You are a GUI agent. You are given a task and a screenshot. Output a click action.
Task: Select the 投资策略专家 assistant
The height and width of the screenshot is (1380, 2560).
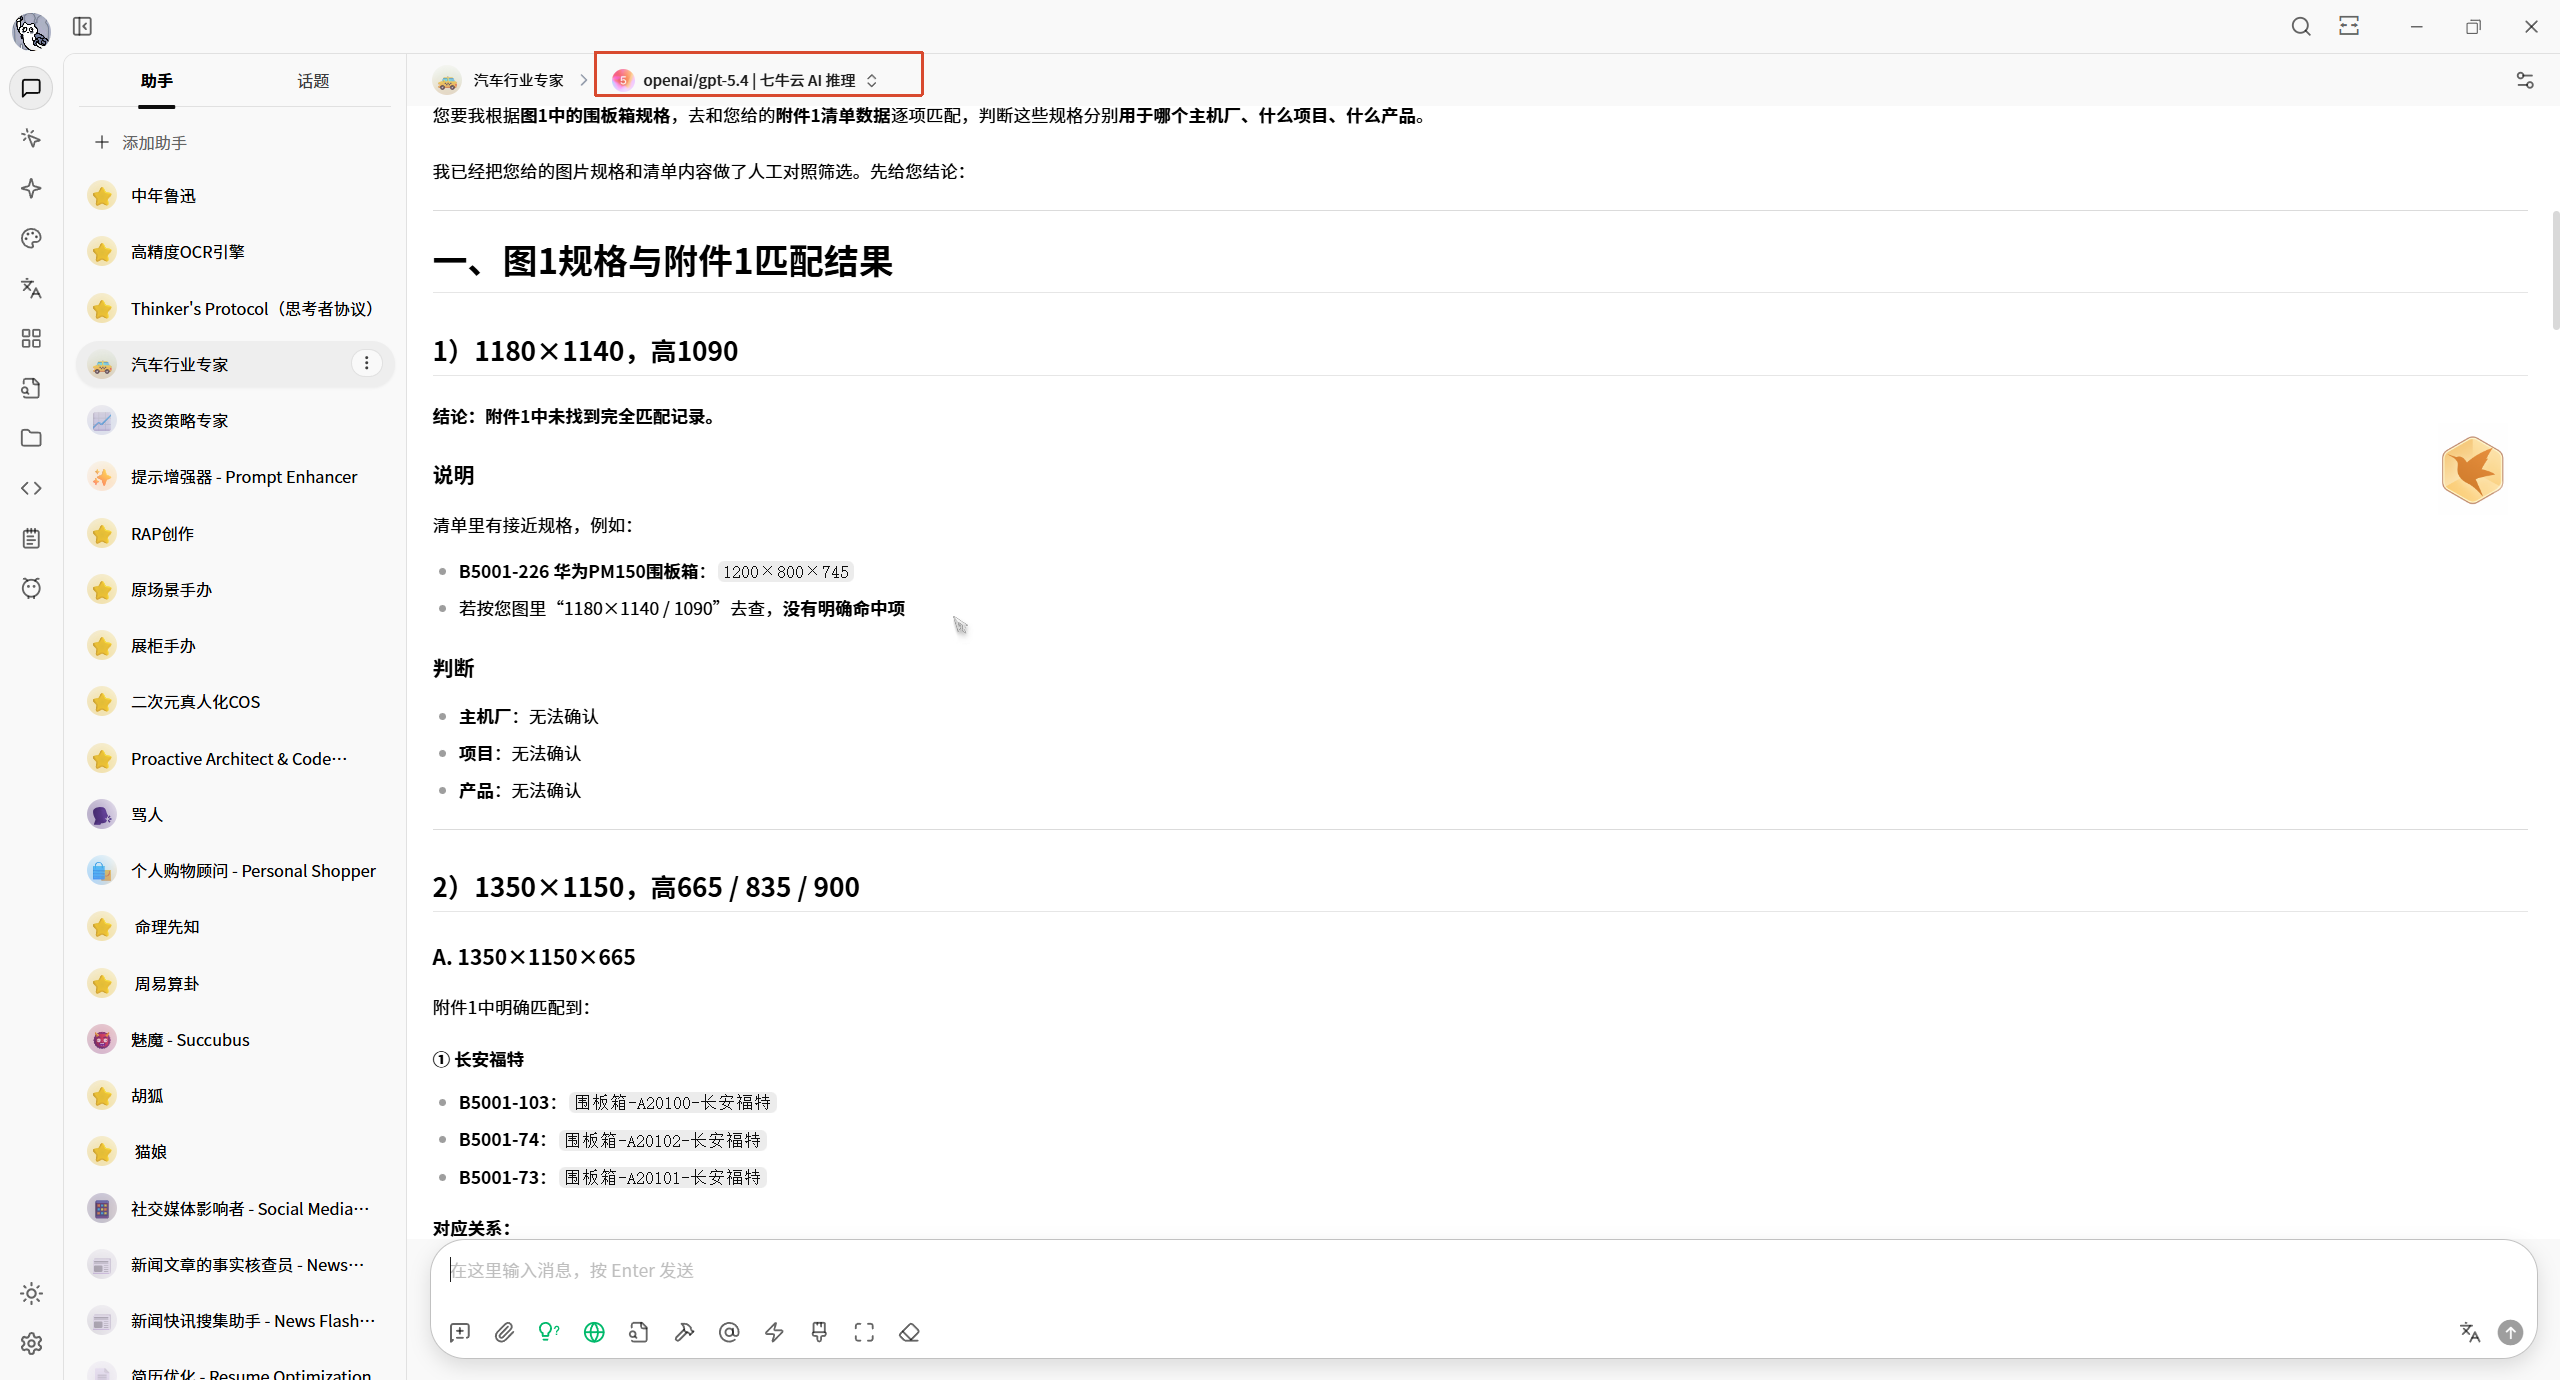click(x=180, y=420)
